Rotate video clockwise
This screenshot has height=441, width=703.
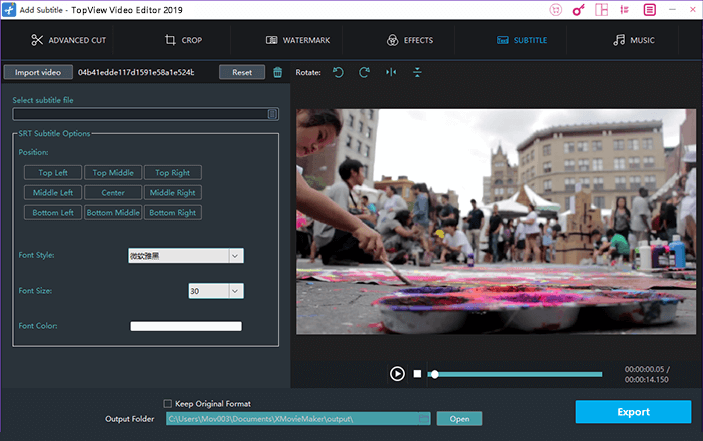tap(364, 72)
